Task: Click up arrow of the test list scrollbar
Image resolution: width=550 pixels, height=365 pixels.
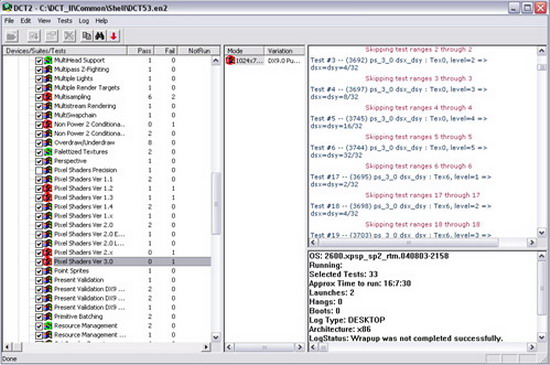Action: pos(216,60)
